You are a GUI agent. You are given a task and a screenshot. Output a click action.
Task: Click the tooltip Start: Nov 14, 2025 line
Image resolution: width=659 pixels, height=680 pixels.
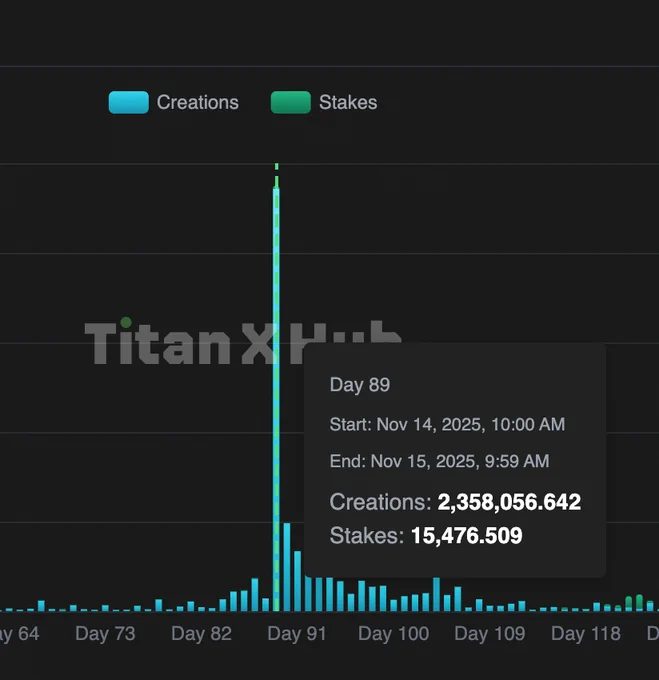coord(447,424)
